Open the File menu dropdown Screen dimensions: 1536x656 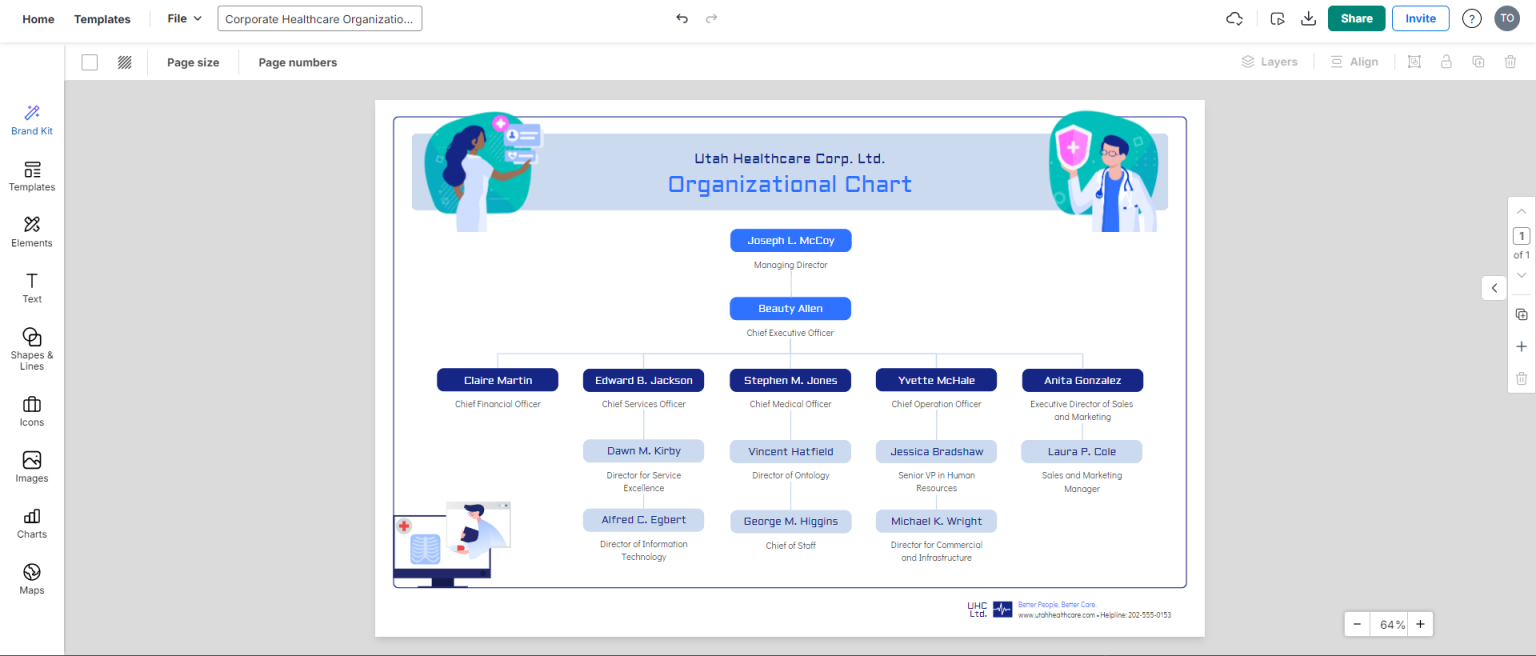[x=183, y=17]
